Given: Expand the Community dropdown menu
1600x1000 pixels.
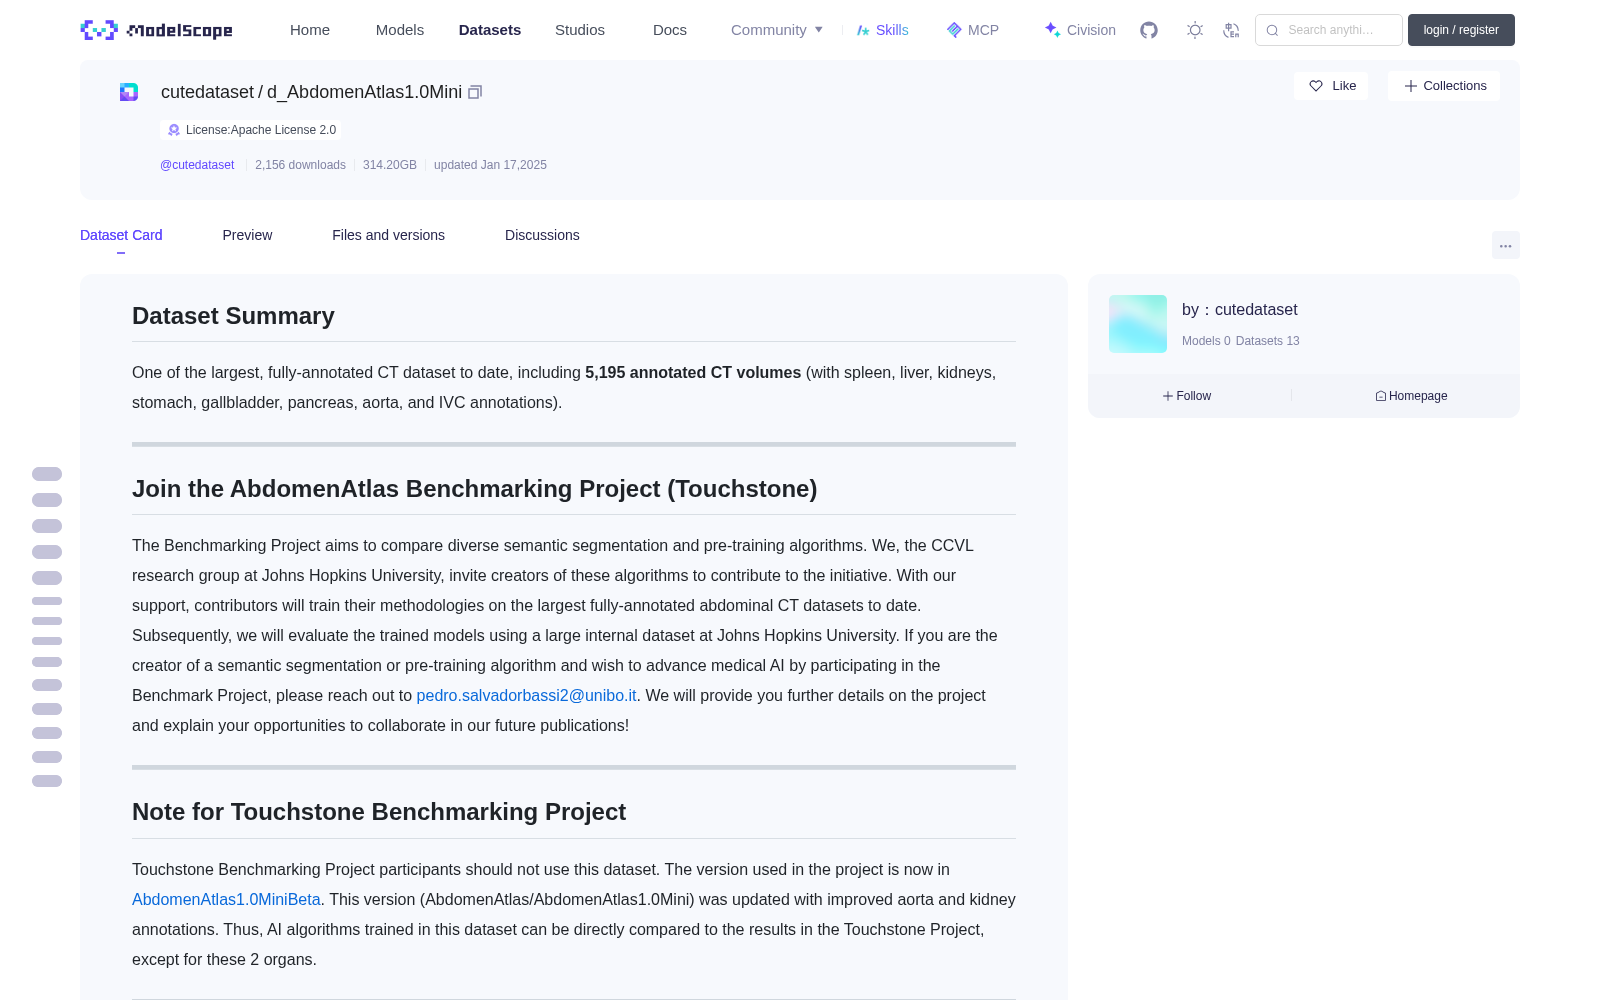Looking at the screenshot, I should (777, 30).
